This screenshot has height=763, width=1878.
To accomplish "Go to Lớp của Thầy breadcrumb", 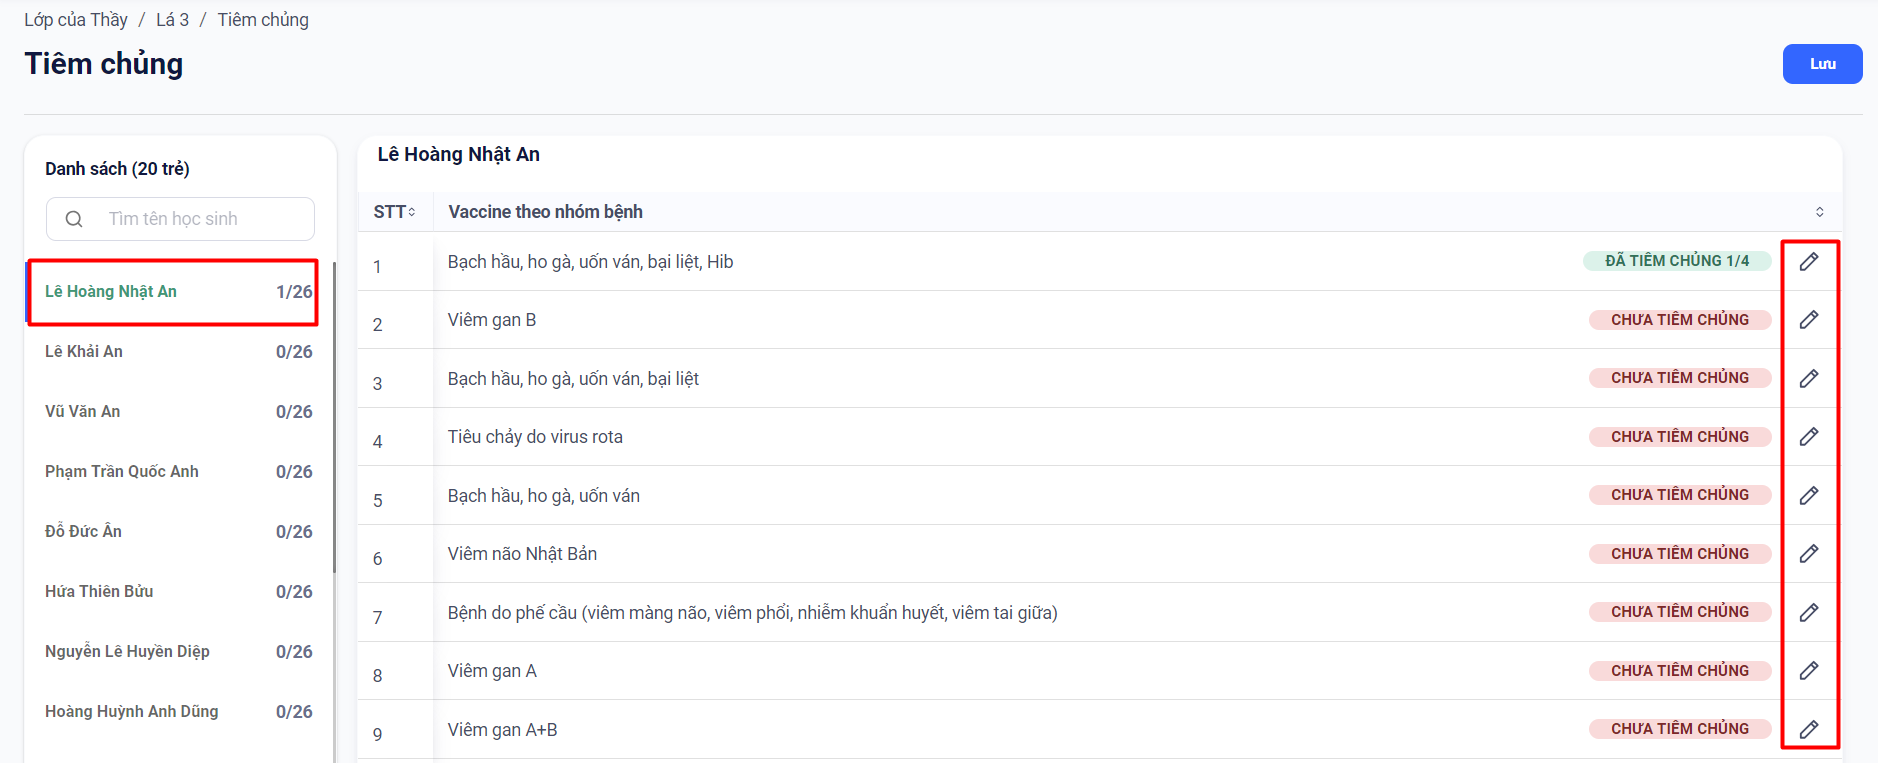I will click(x=76, y=20).
